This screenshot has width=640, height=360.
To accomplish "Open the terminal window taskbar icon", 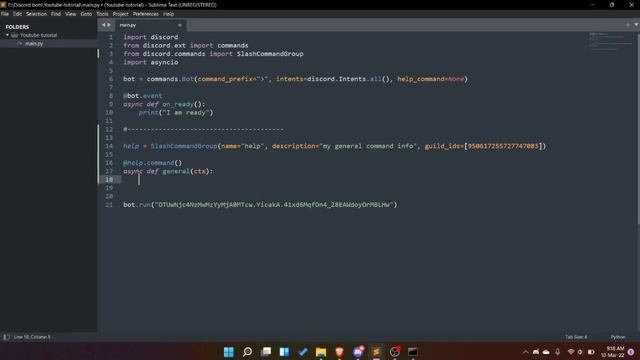I will (413, 352).
